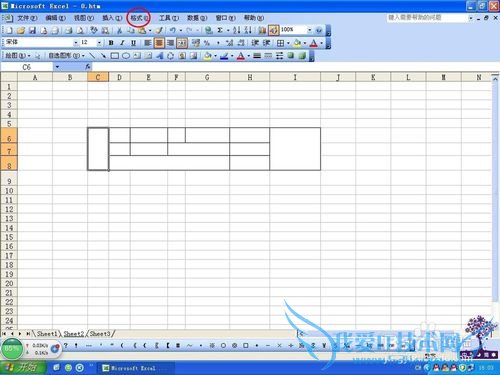Select the Oval drawing tool
The height and width of the screenshot is (375, 500).
[x=126, y=56]
